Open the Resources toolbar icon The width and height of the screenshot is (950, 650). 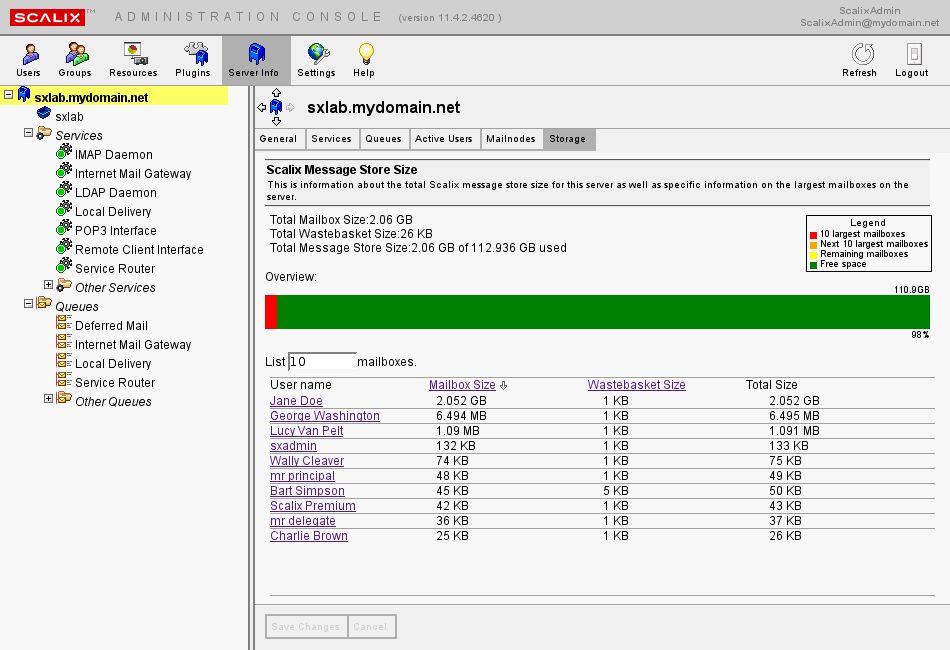point(133,59)
